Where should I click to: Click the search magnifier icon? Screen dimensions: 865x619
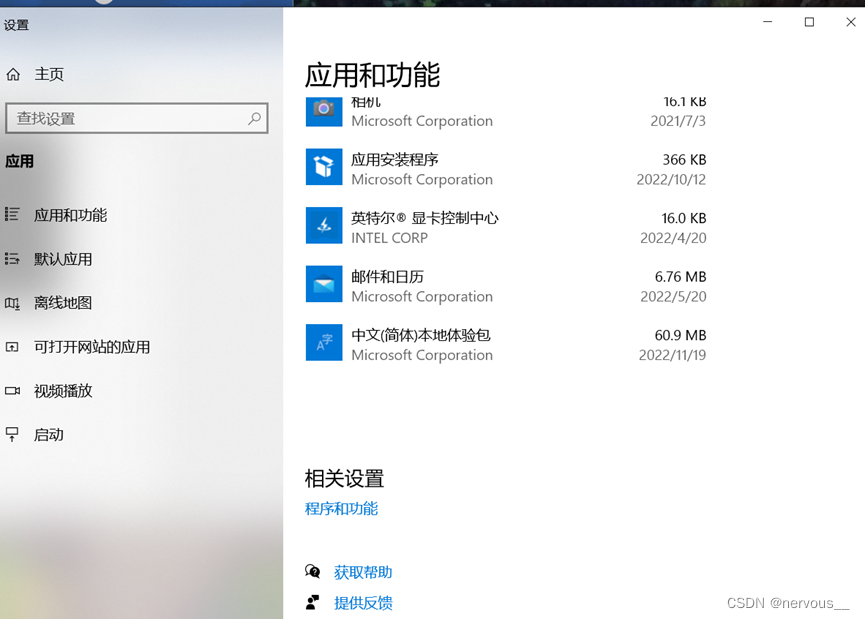click(x=254, y=118)
